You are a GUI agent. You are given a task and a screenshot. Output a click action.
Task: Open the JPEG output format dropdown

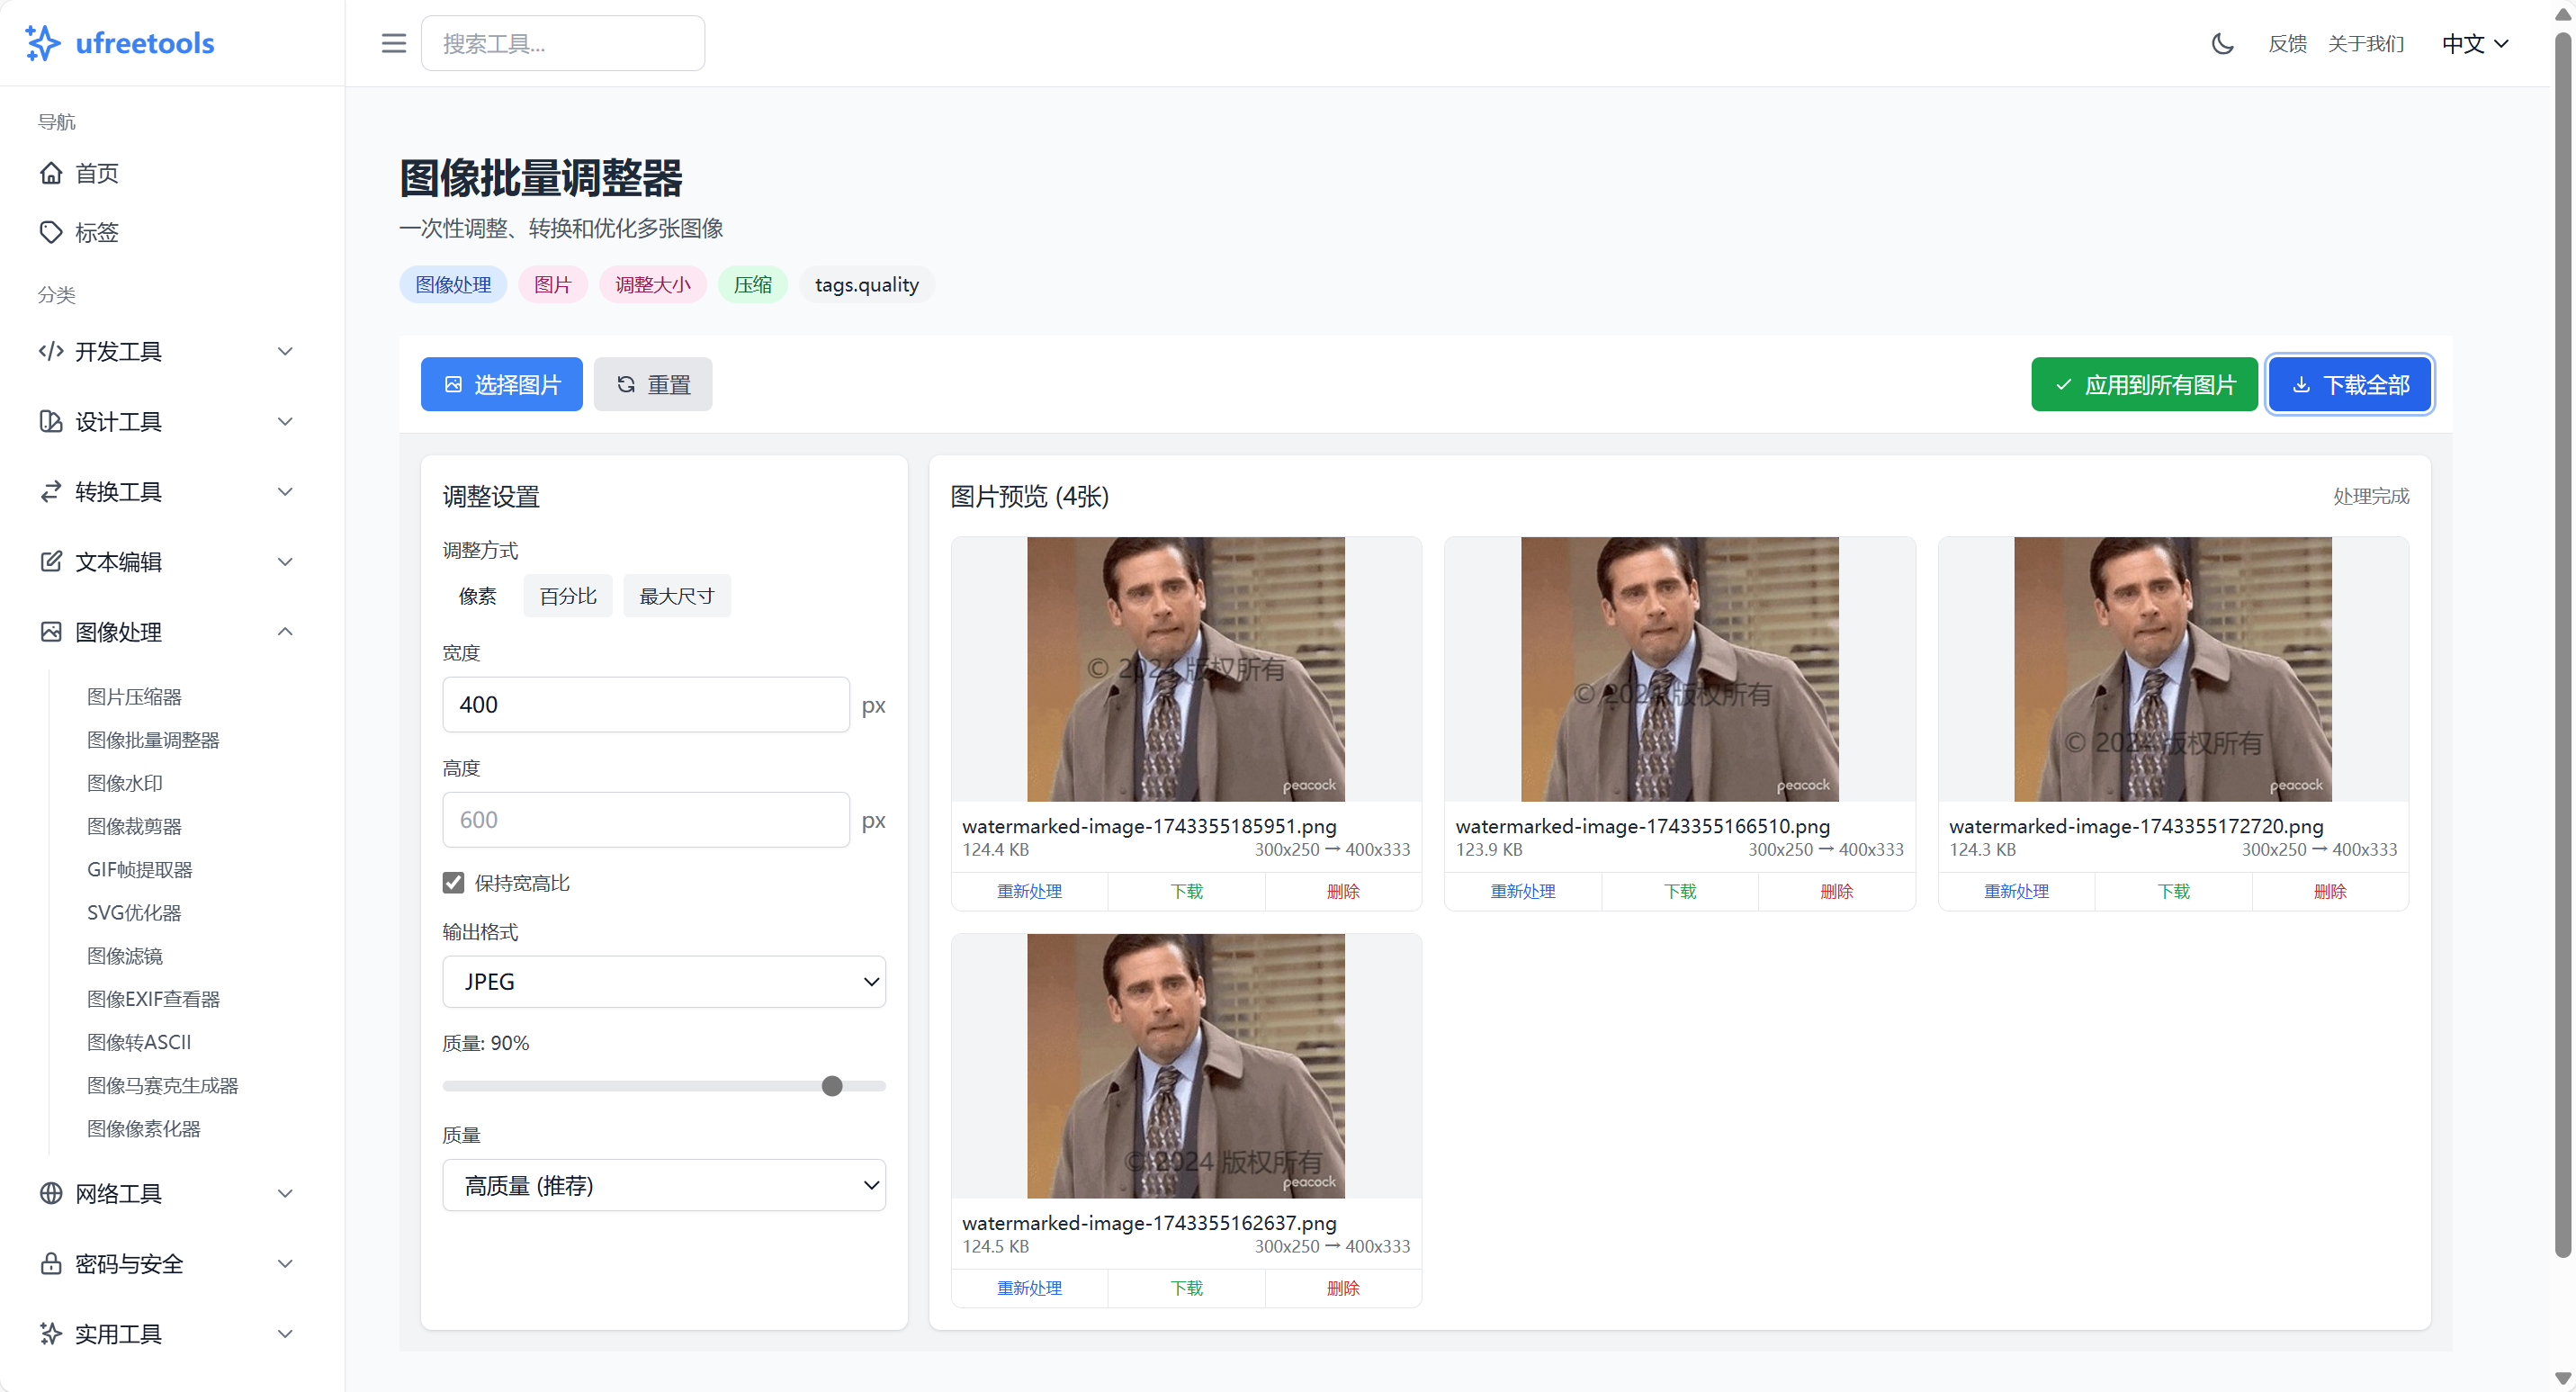pos(664,981)
